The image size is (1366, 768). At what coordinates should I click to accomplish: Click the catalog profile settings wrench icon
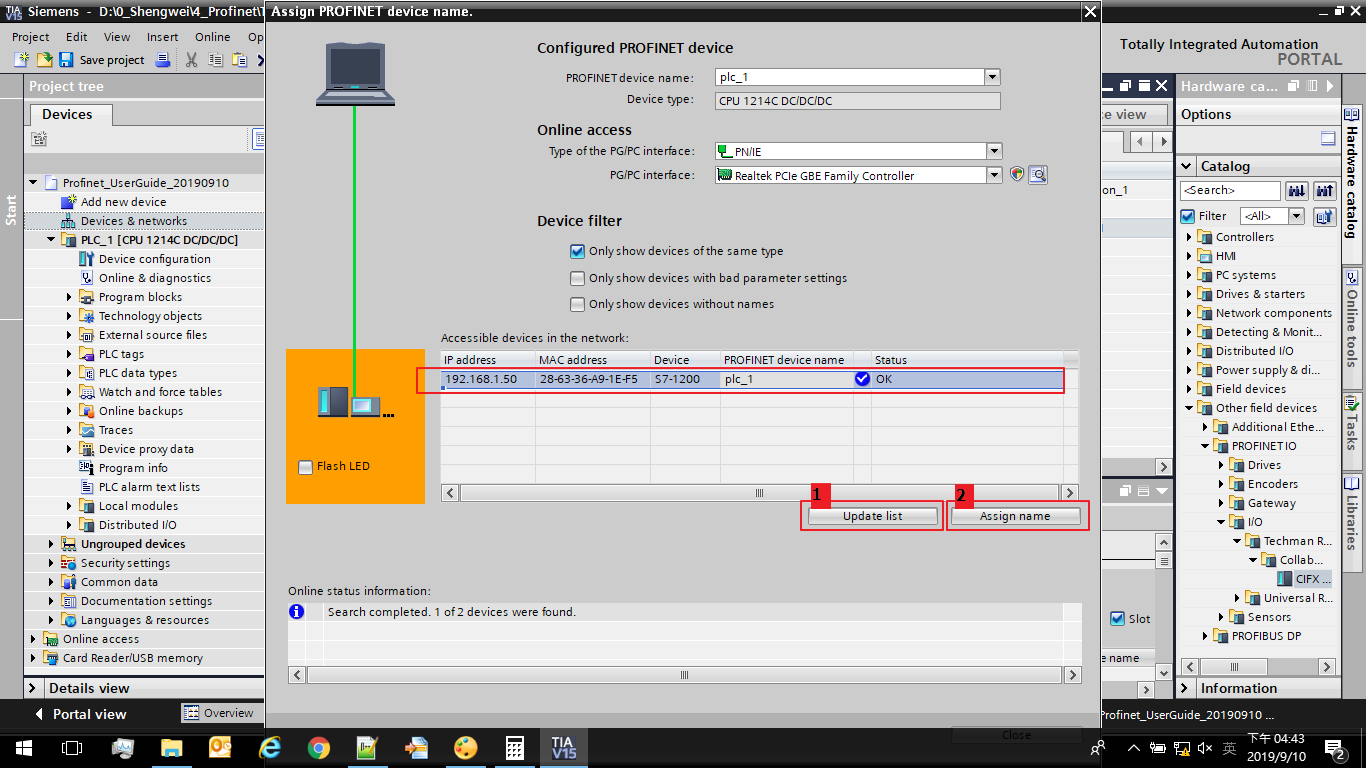point(1325,216)
